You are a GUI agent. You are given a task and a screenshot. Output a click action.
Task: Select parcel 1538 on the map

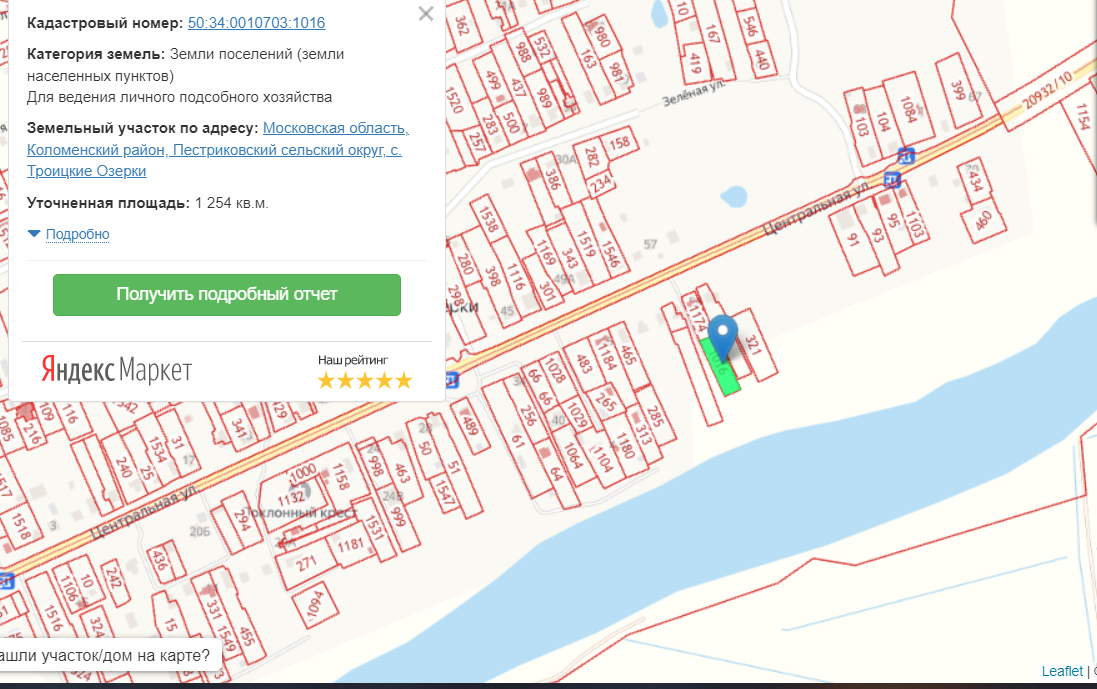(488, 218)
